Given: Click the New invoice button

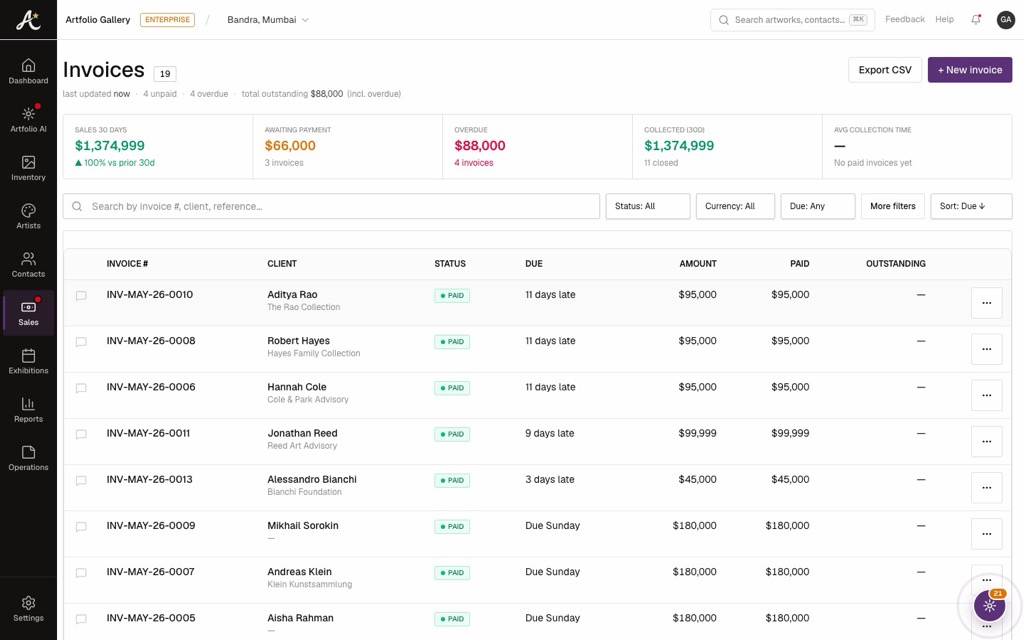Looking at the screenshot, I should click(970, 70).
